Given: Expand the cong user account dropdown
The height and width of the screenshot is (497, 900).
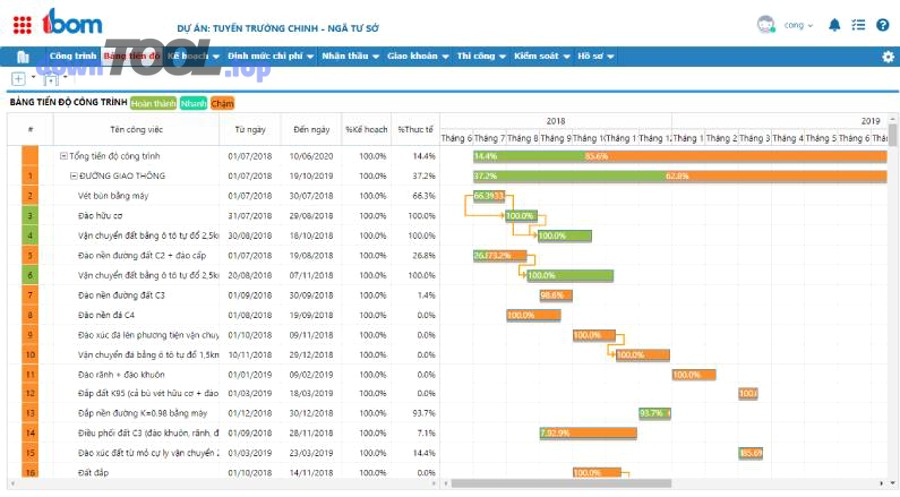Looking at the screenshot, I should pos(798,25).
